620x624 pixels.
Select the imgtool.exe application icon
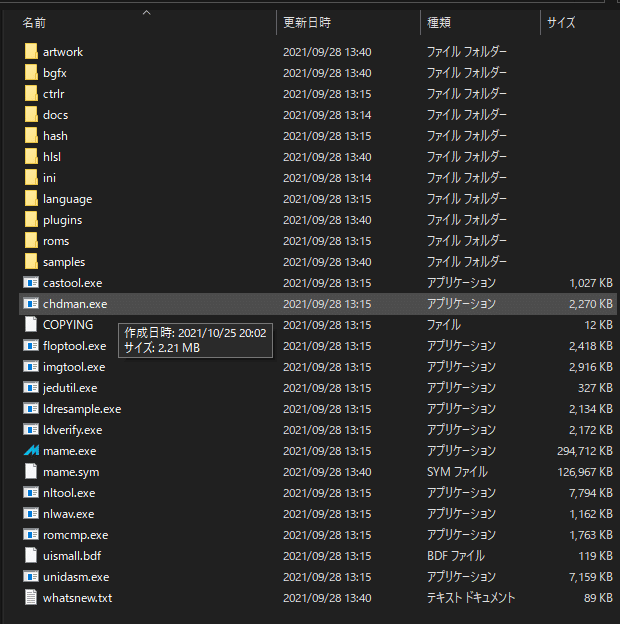[31, 367]
